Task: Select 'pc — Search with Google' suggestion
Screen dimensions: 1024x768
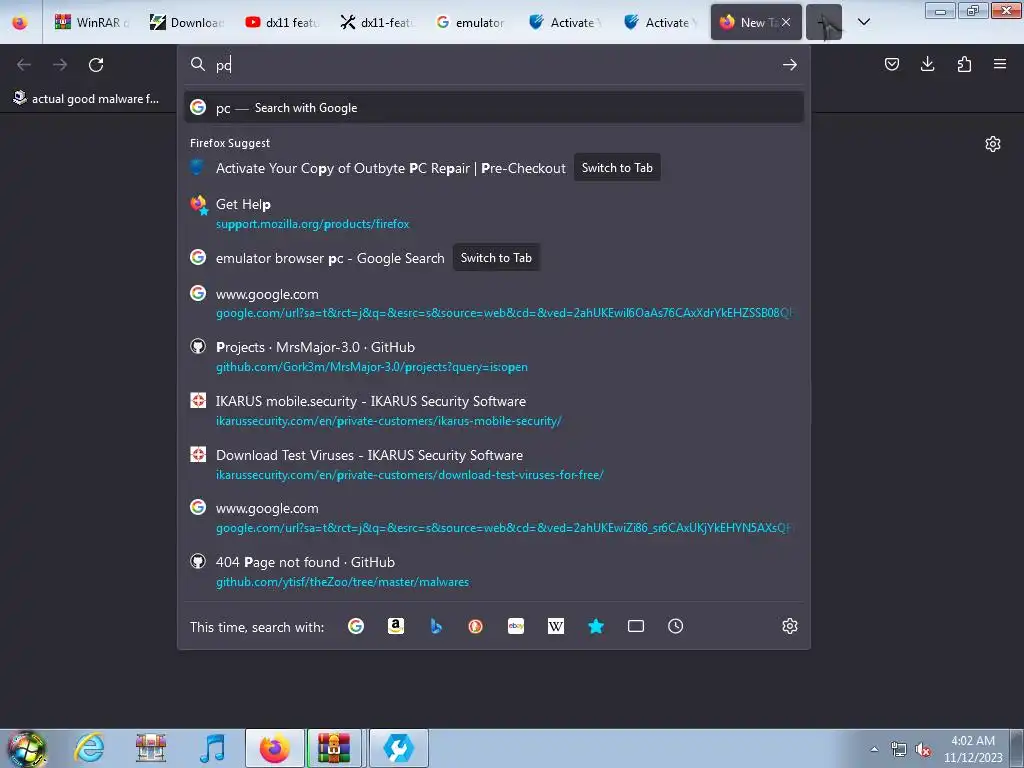Action: [494, 108]
